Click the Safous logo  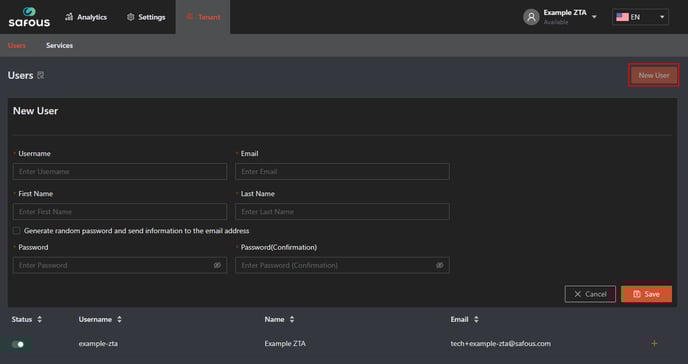pyautogui.click(x=29, y=17)
